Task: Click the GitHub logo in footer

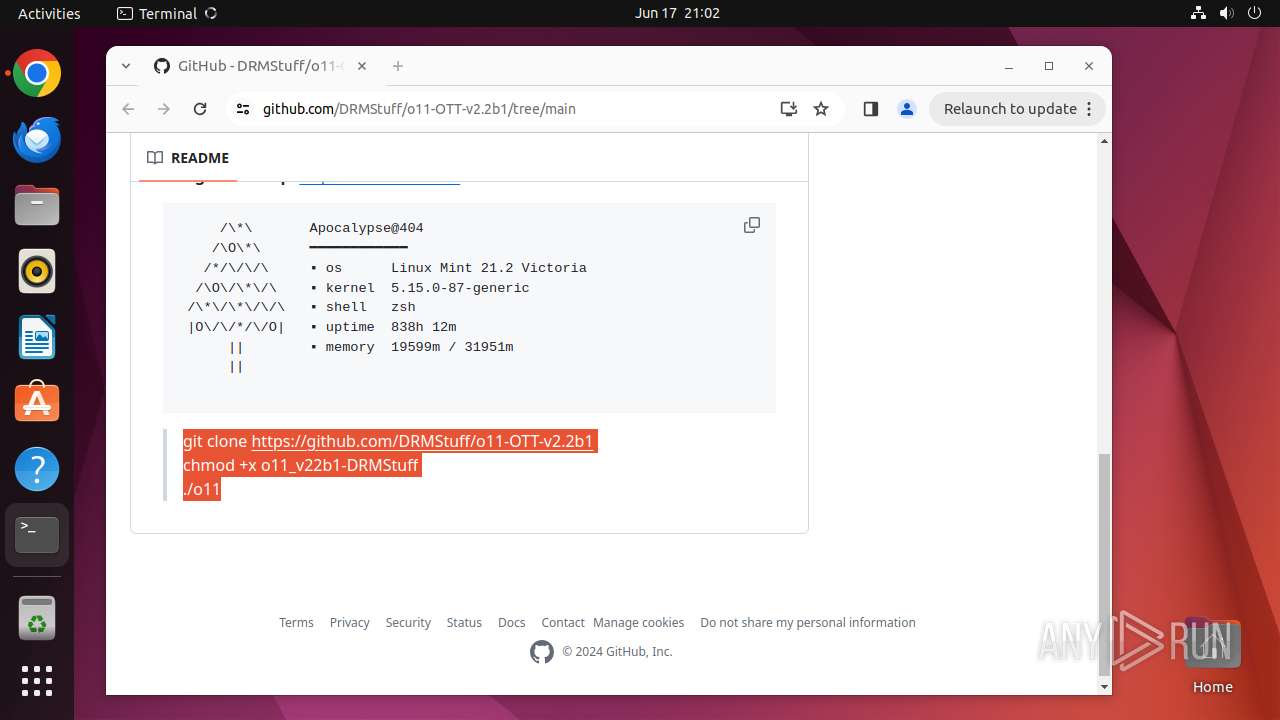Action: tap(542, 652)
